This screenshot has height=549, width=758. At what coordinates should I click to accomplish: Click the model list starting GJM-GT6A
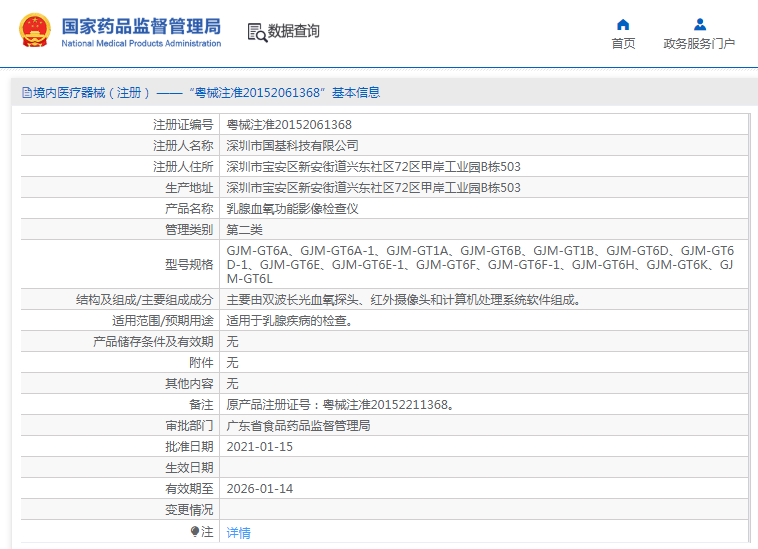pyautogui.click(x=480, y=264)
